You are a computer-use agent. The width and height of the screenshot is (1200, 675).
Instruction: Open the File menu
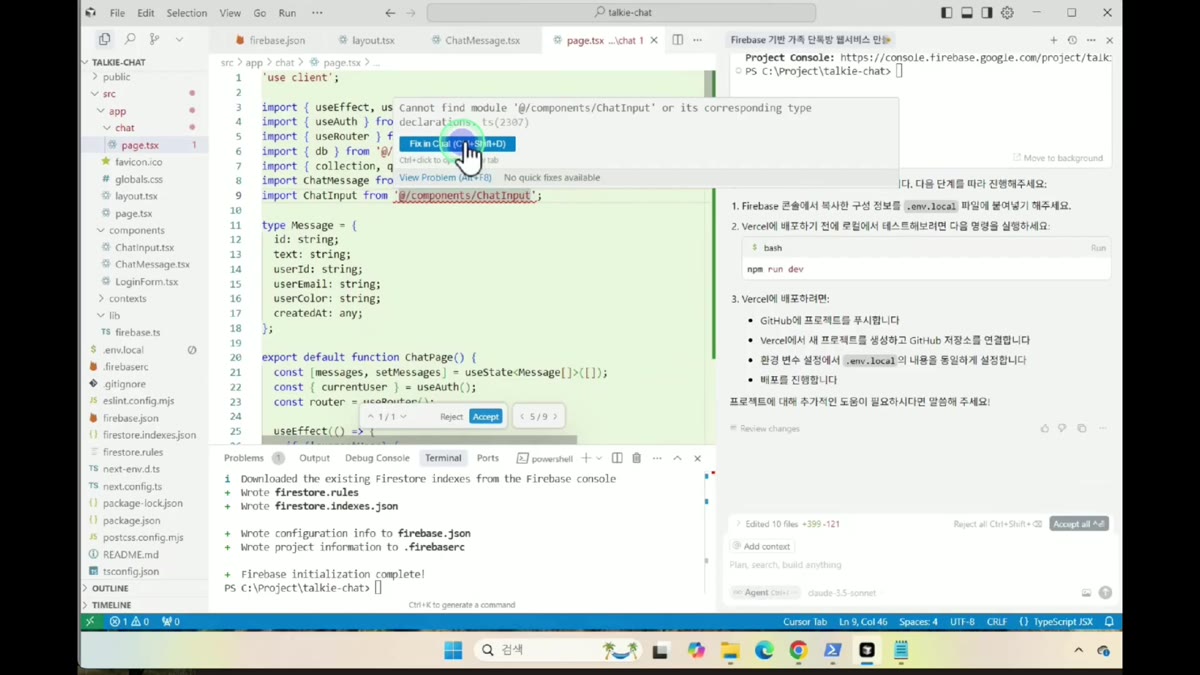(x=117, y=13)
